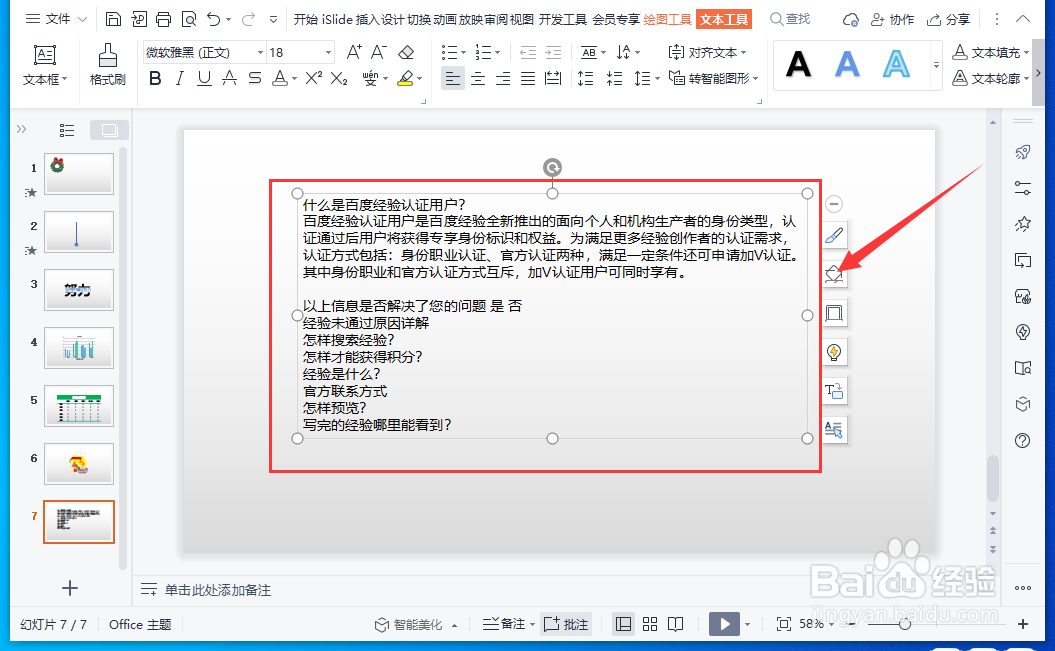
Task: Set justified text alignment
Action: pos(528,79)
